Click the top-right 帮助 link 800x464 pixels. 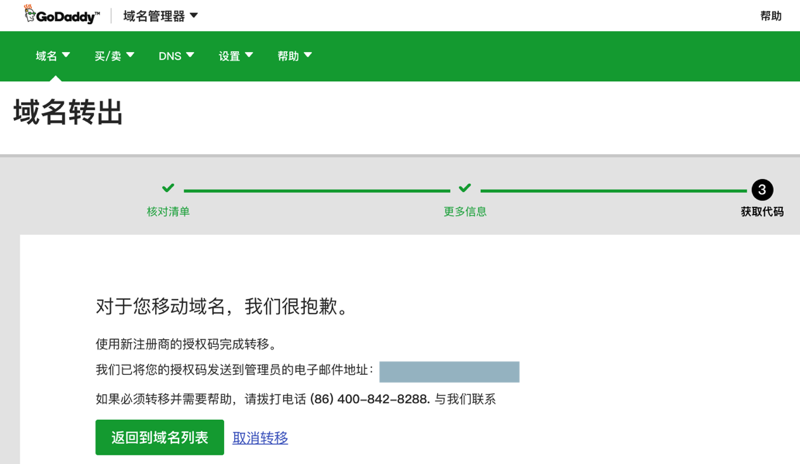pyautogui.click(x=770, y=16)
